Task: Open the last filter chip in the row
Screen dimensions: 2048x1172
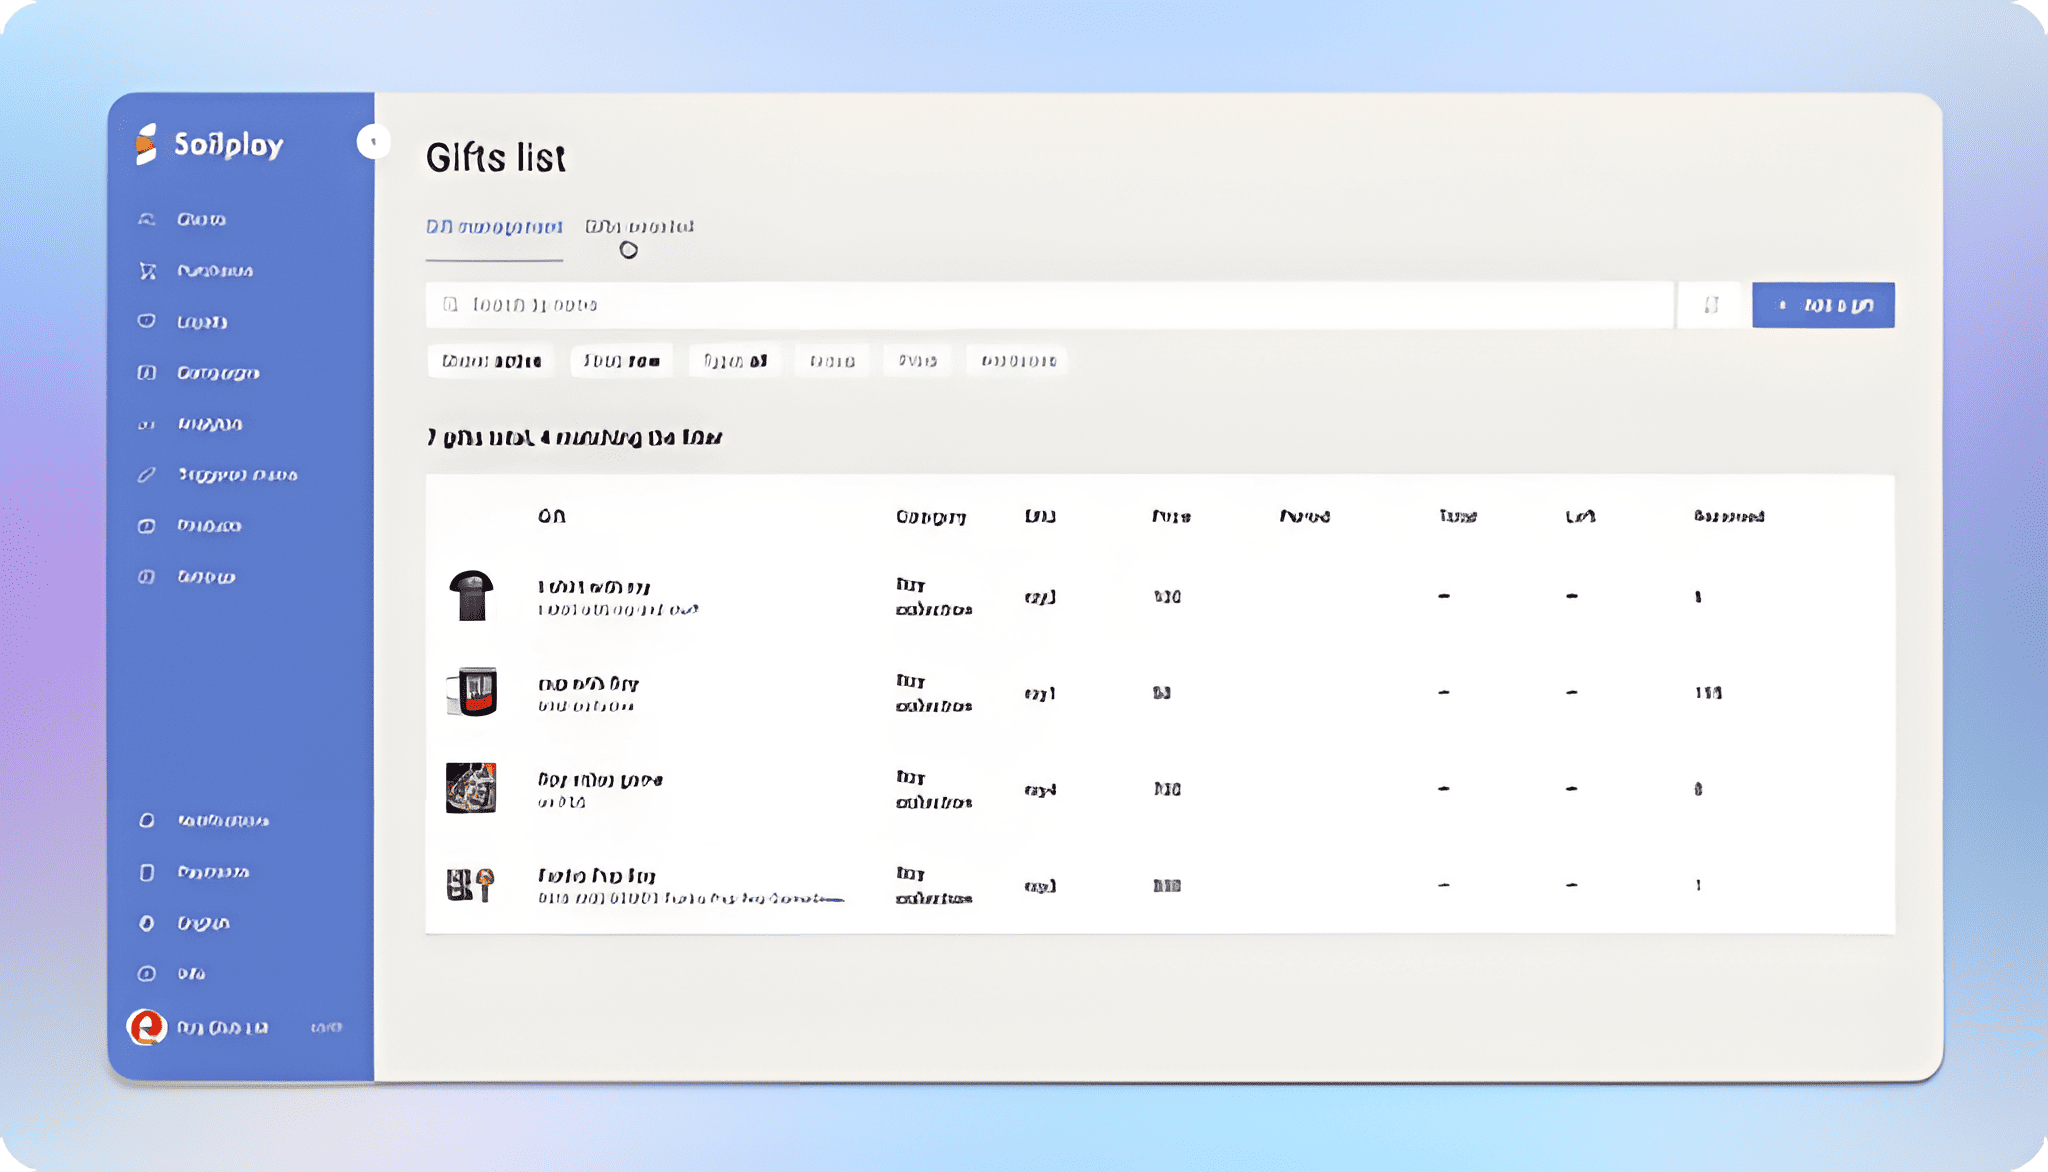Action: [1018, 361]
